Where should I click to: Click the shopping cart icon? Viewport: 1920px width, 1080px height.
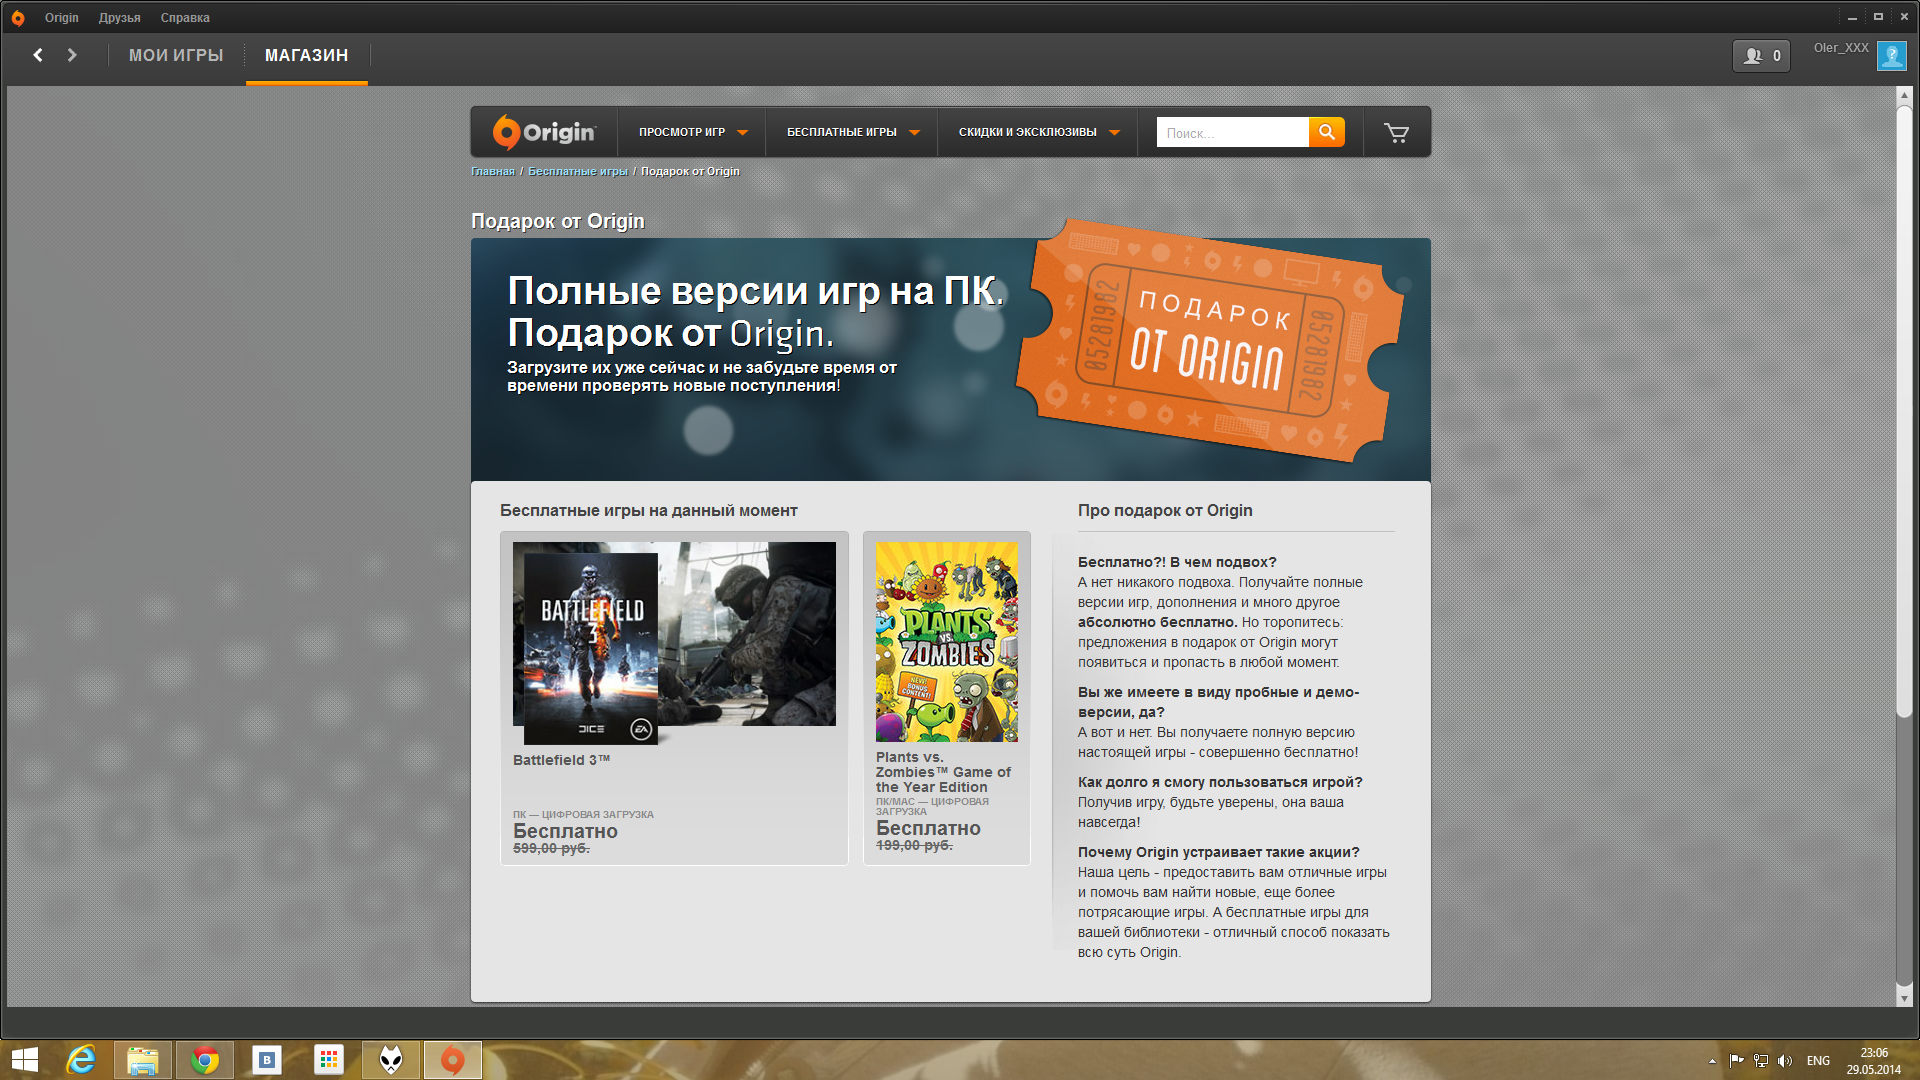[x=1396, y=132]
